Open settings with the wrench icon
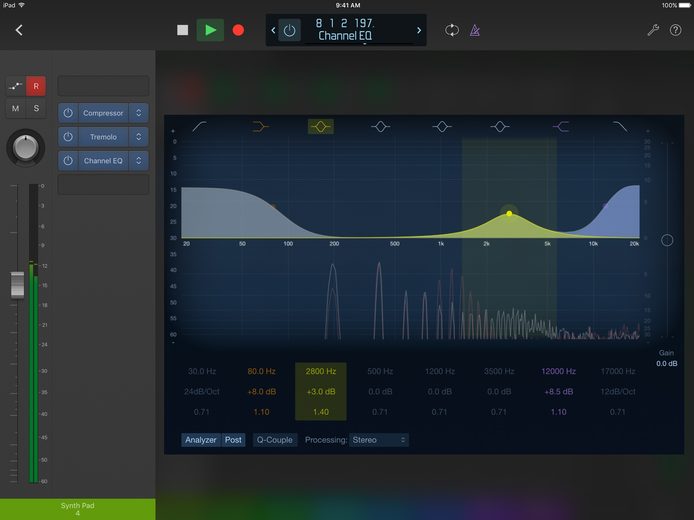 (x=653, y=30)
